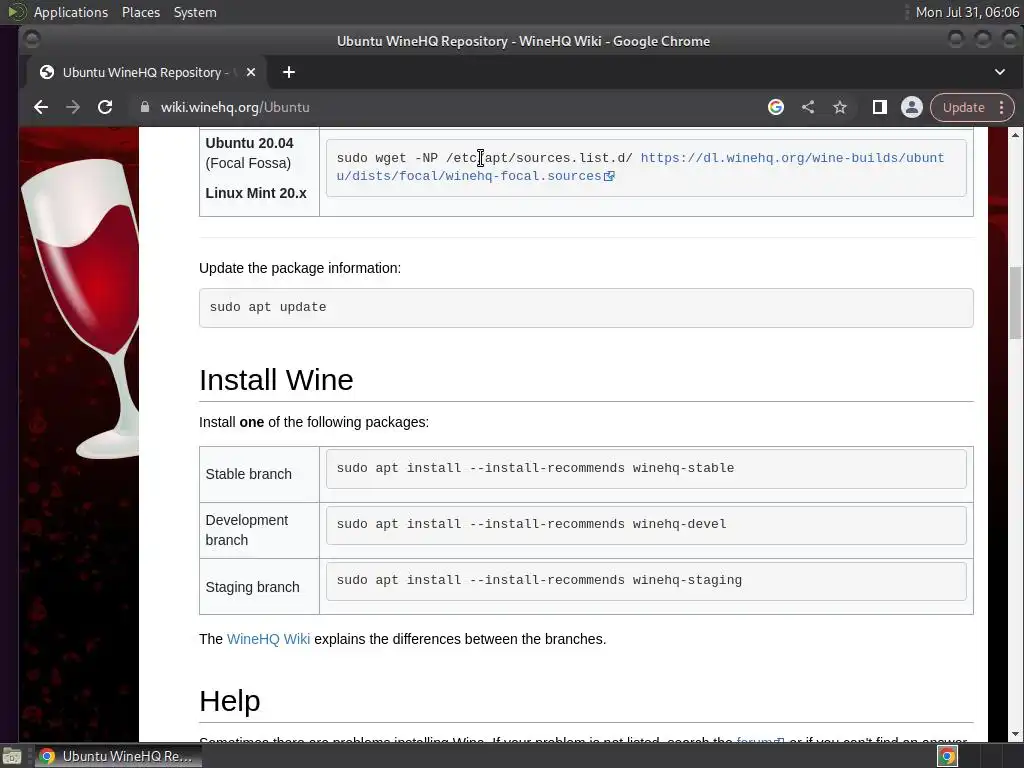Click the clock showing Mon Jul 31

[x=967, y=12]
